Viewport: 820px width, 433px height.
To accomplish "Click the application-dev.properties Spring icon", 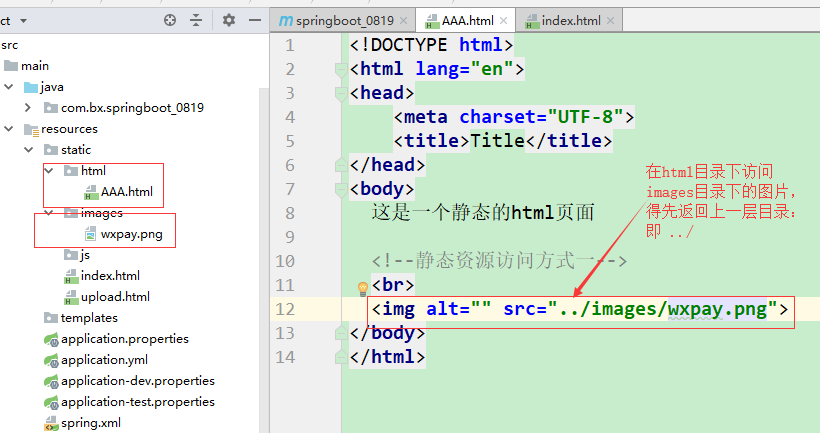I will (x=51, y=381).
